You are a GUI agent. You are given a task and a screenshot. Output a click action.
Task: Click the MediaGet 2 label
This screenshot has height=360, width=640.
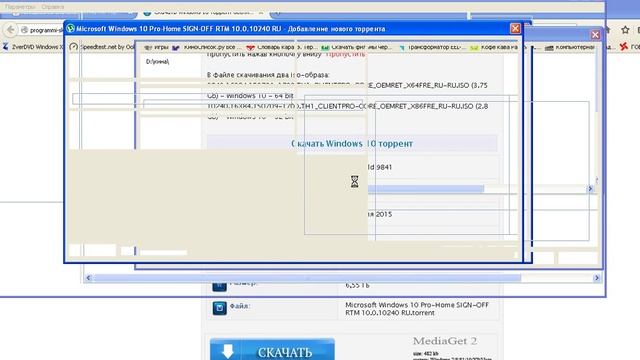pyautogui.click(x=445, y=341)
